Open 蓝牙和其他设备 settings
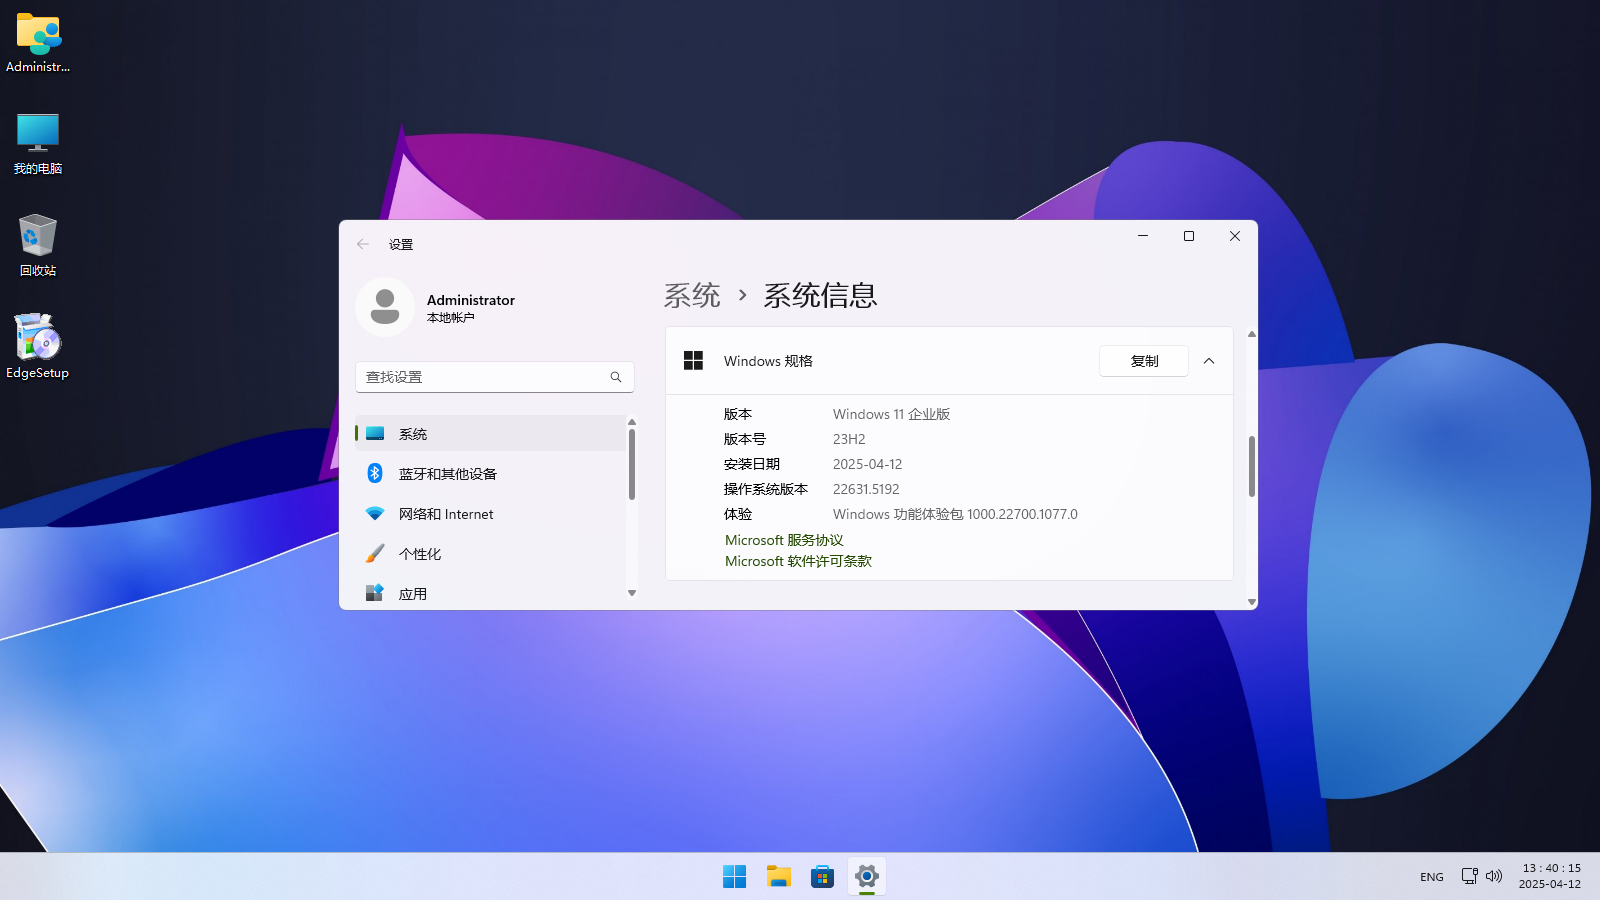Viewport: 1600px width, 900px height. (490, 474)
